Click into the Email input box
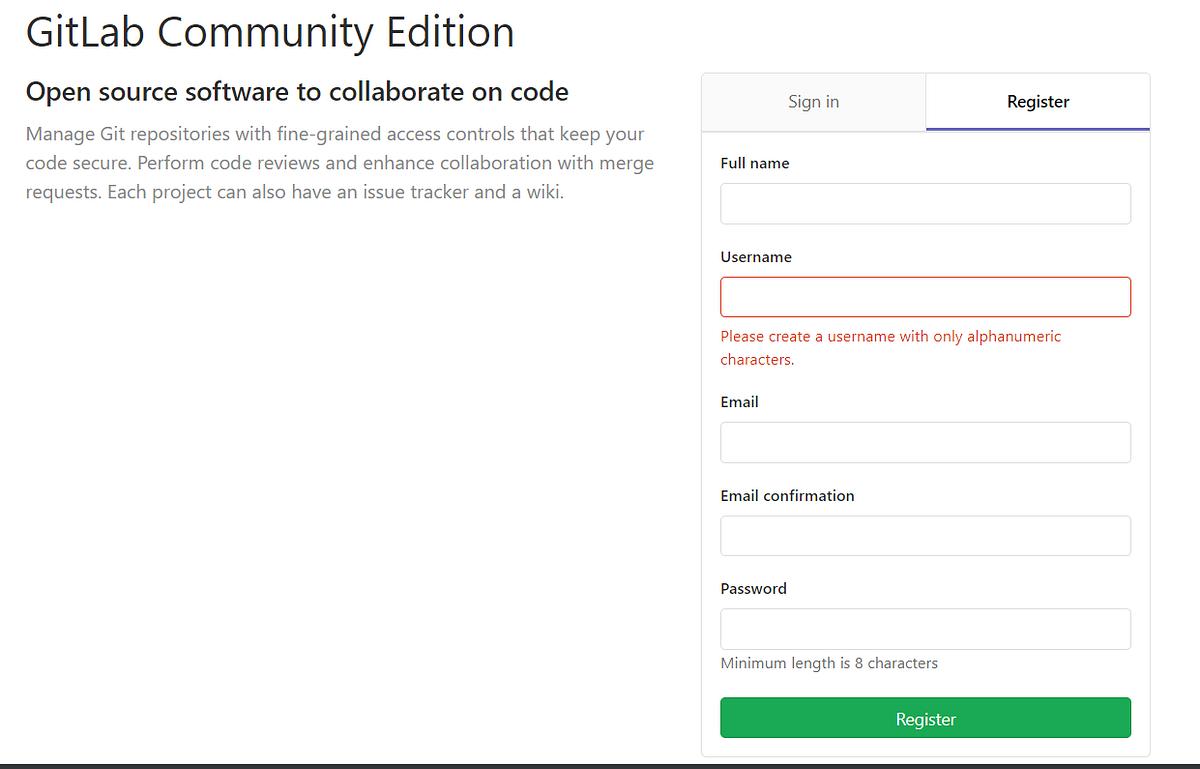 pyautogui.click(x=925, y=442)
